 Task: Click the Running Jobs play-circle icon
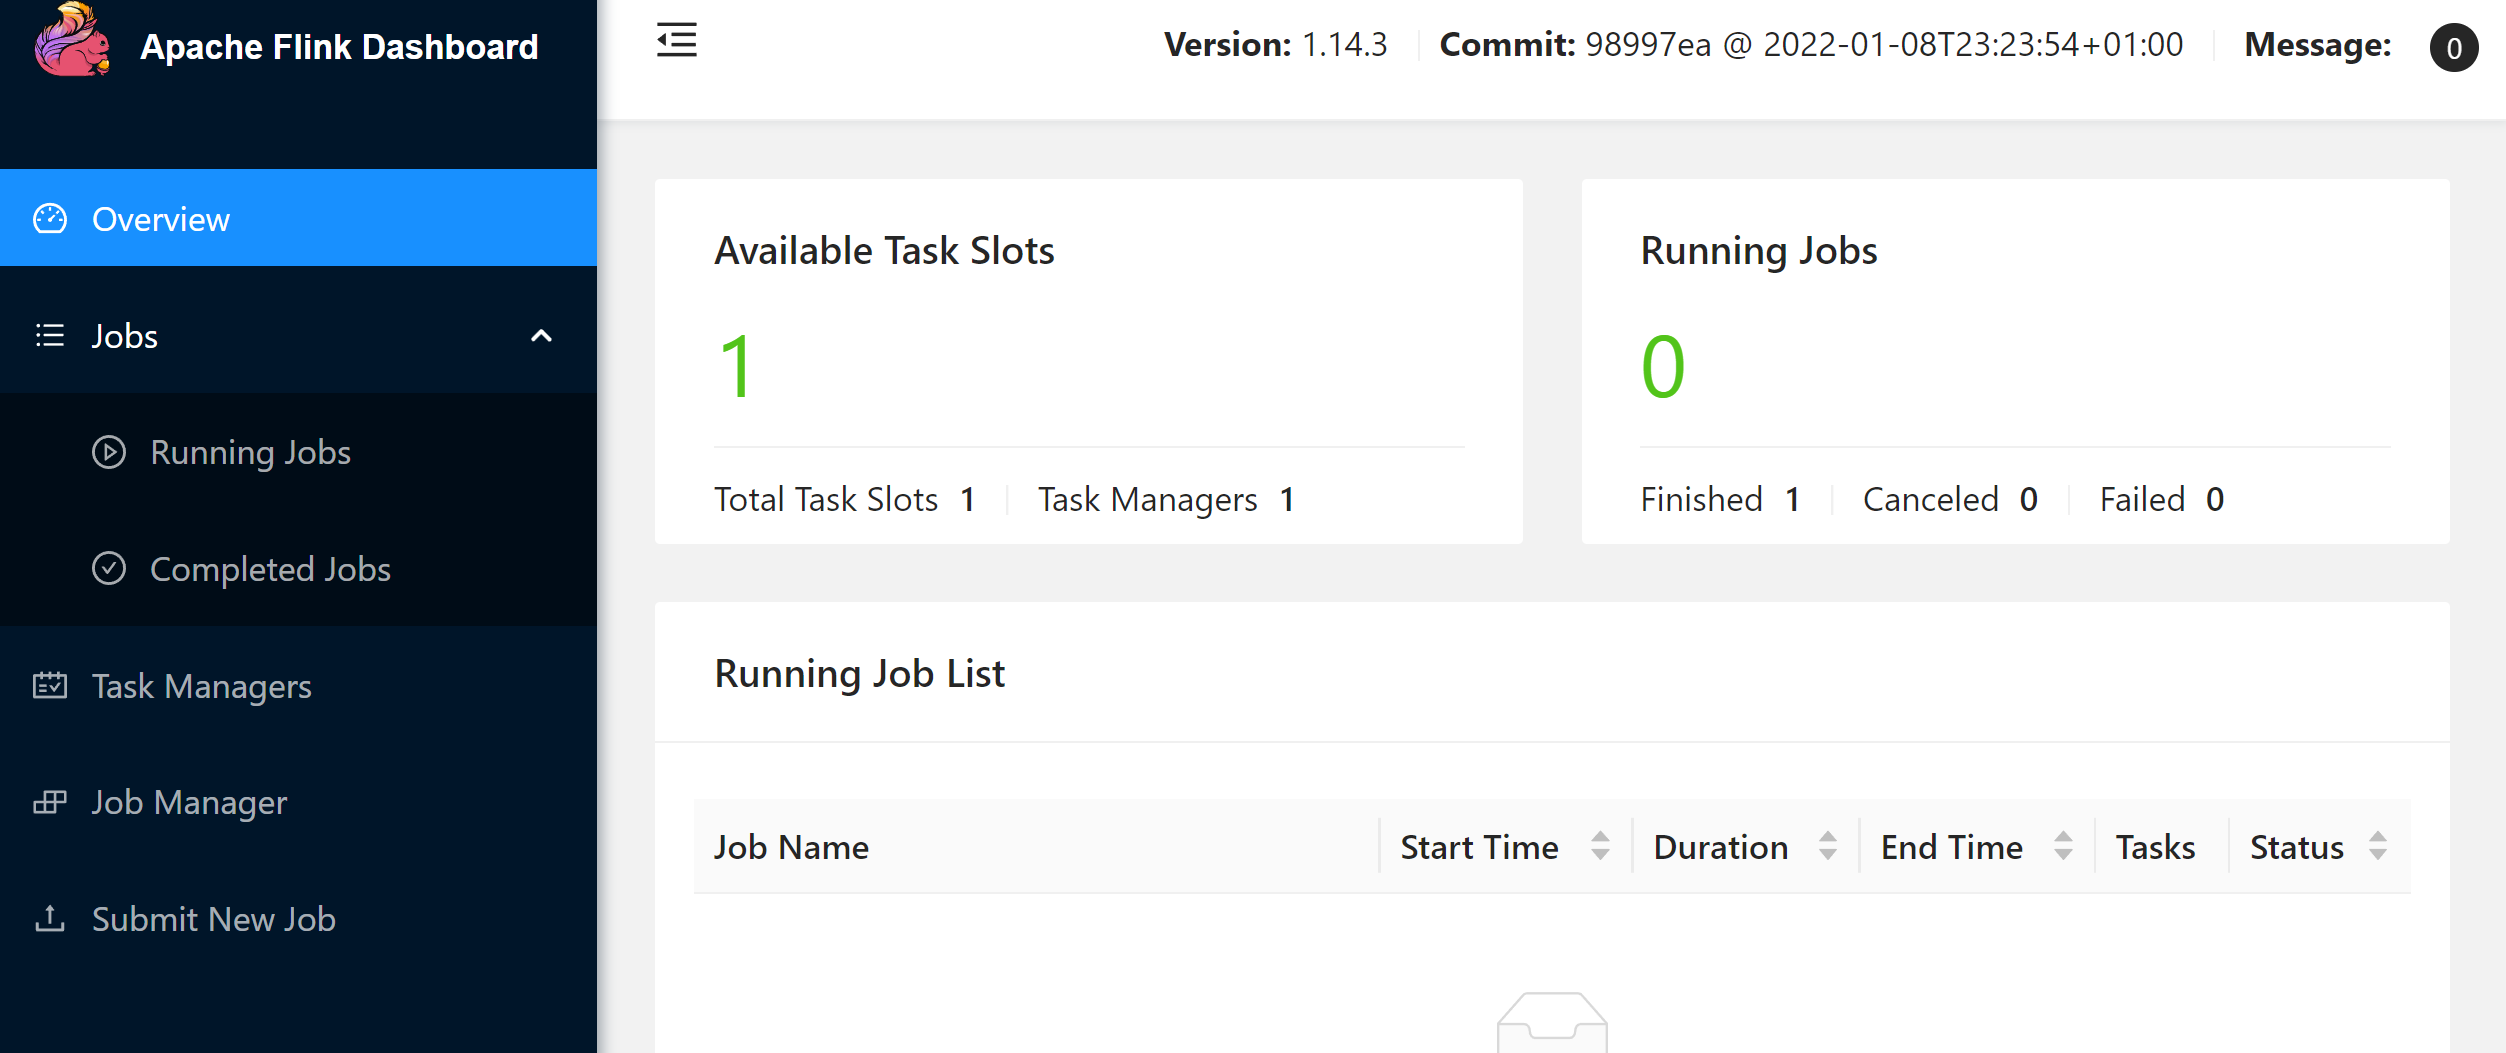109,453
